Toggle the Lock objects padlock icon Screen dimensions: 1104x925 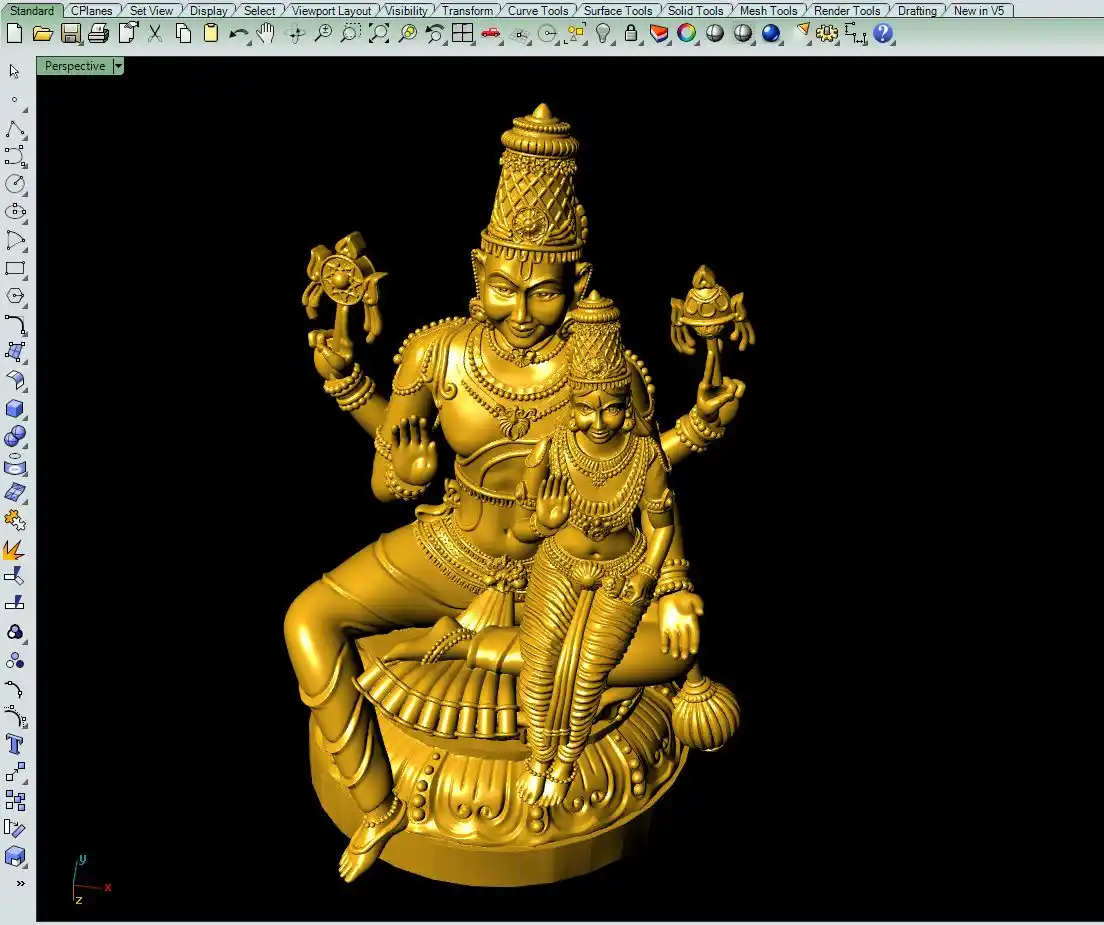tap(630, 33)
